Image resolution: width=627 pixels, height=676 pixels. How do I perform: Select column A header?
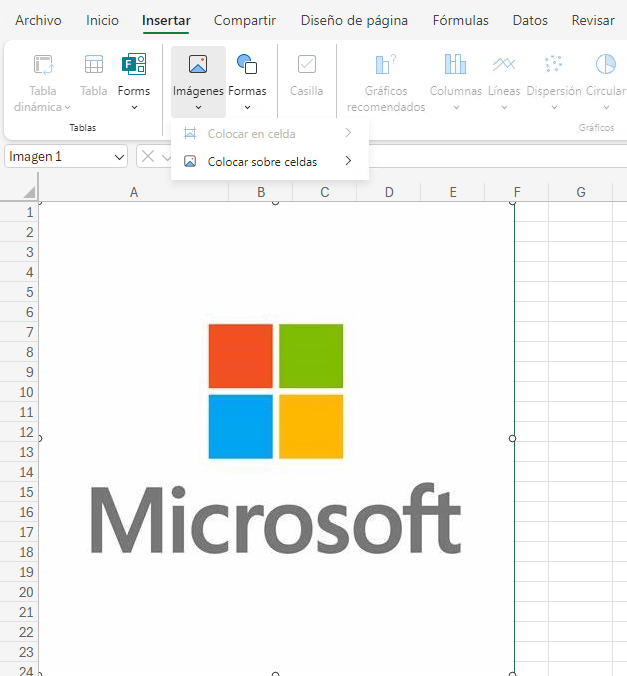(x=134, y=192)
